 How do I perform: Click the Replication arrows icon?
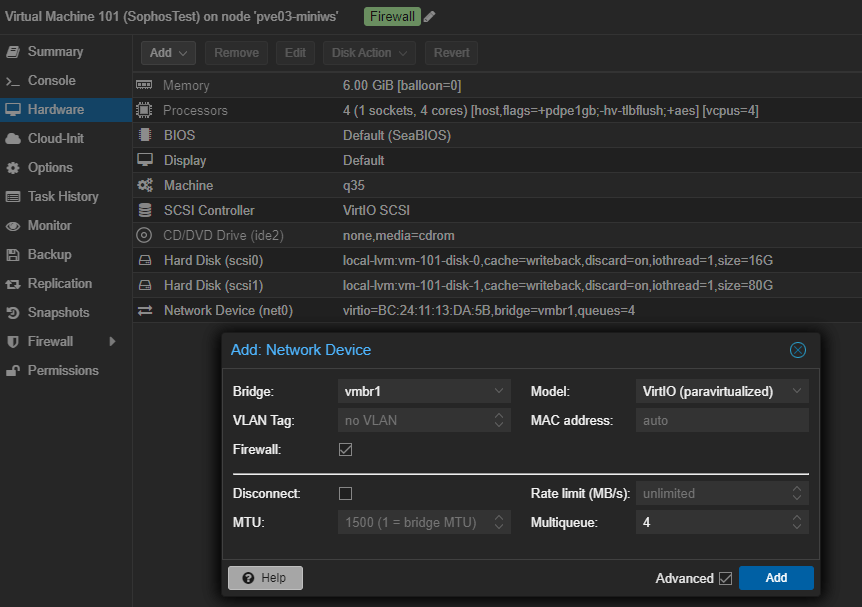click(x=13, y=284)
